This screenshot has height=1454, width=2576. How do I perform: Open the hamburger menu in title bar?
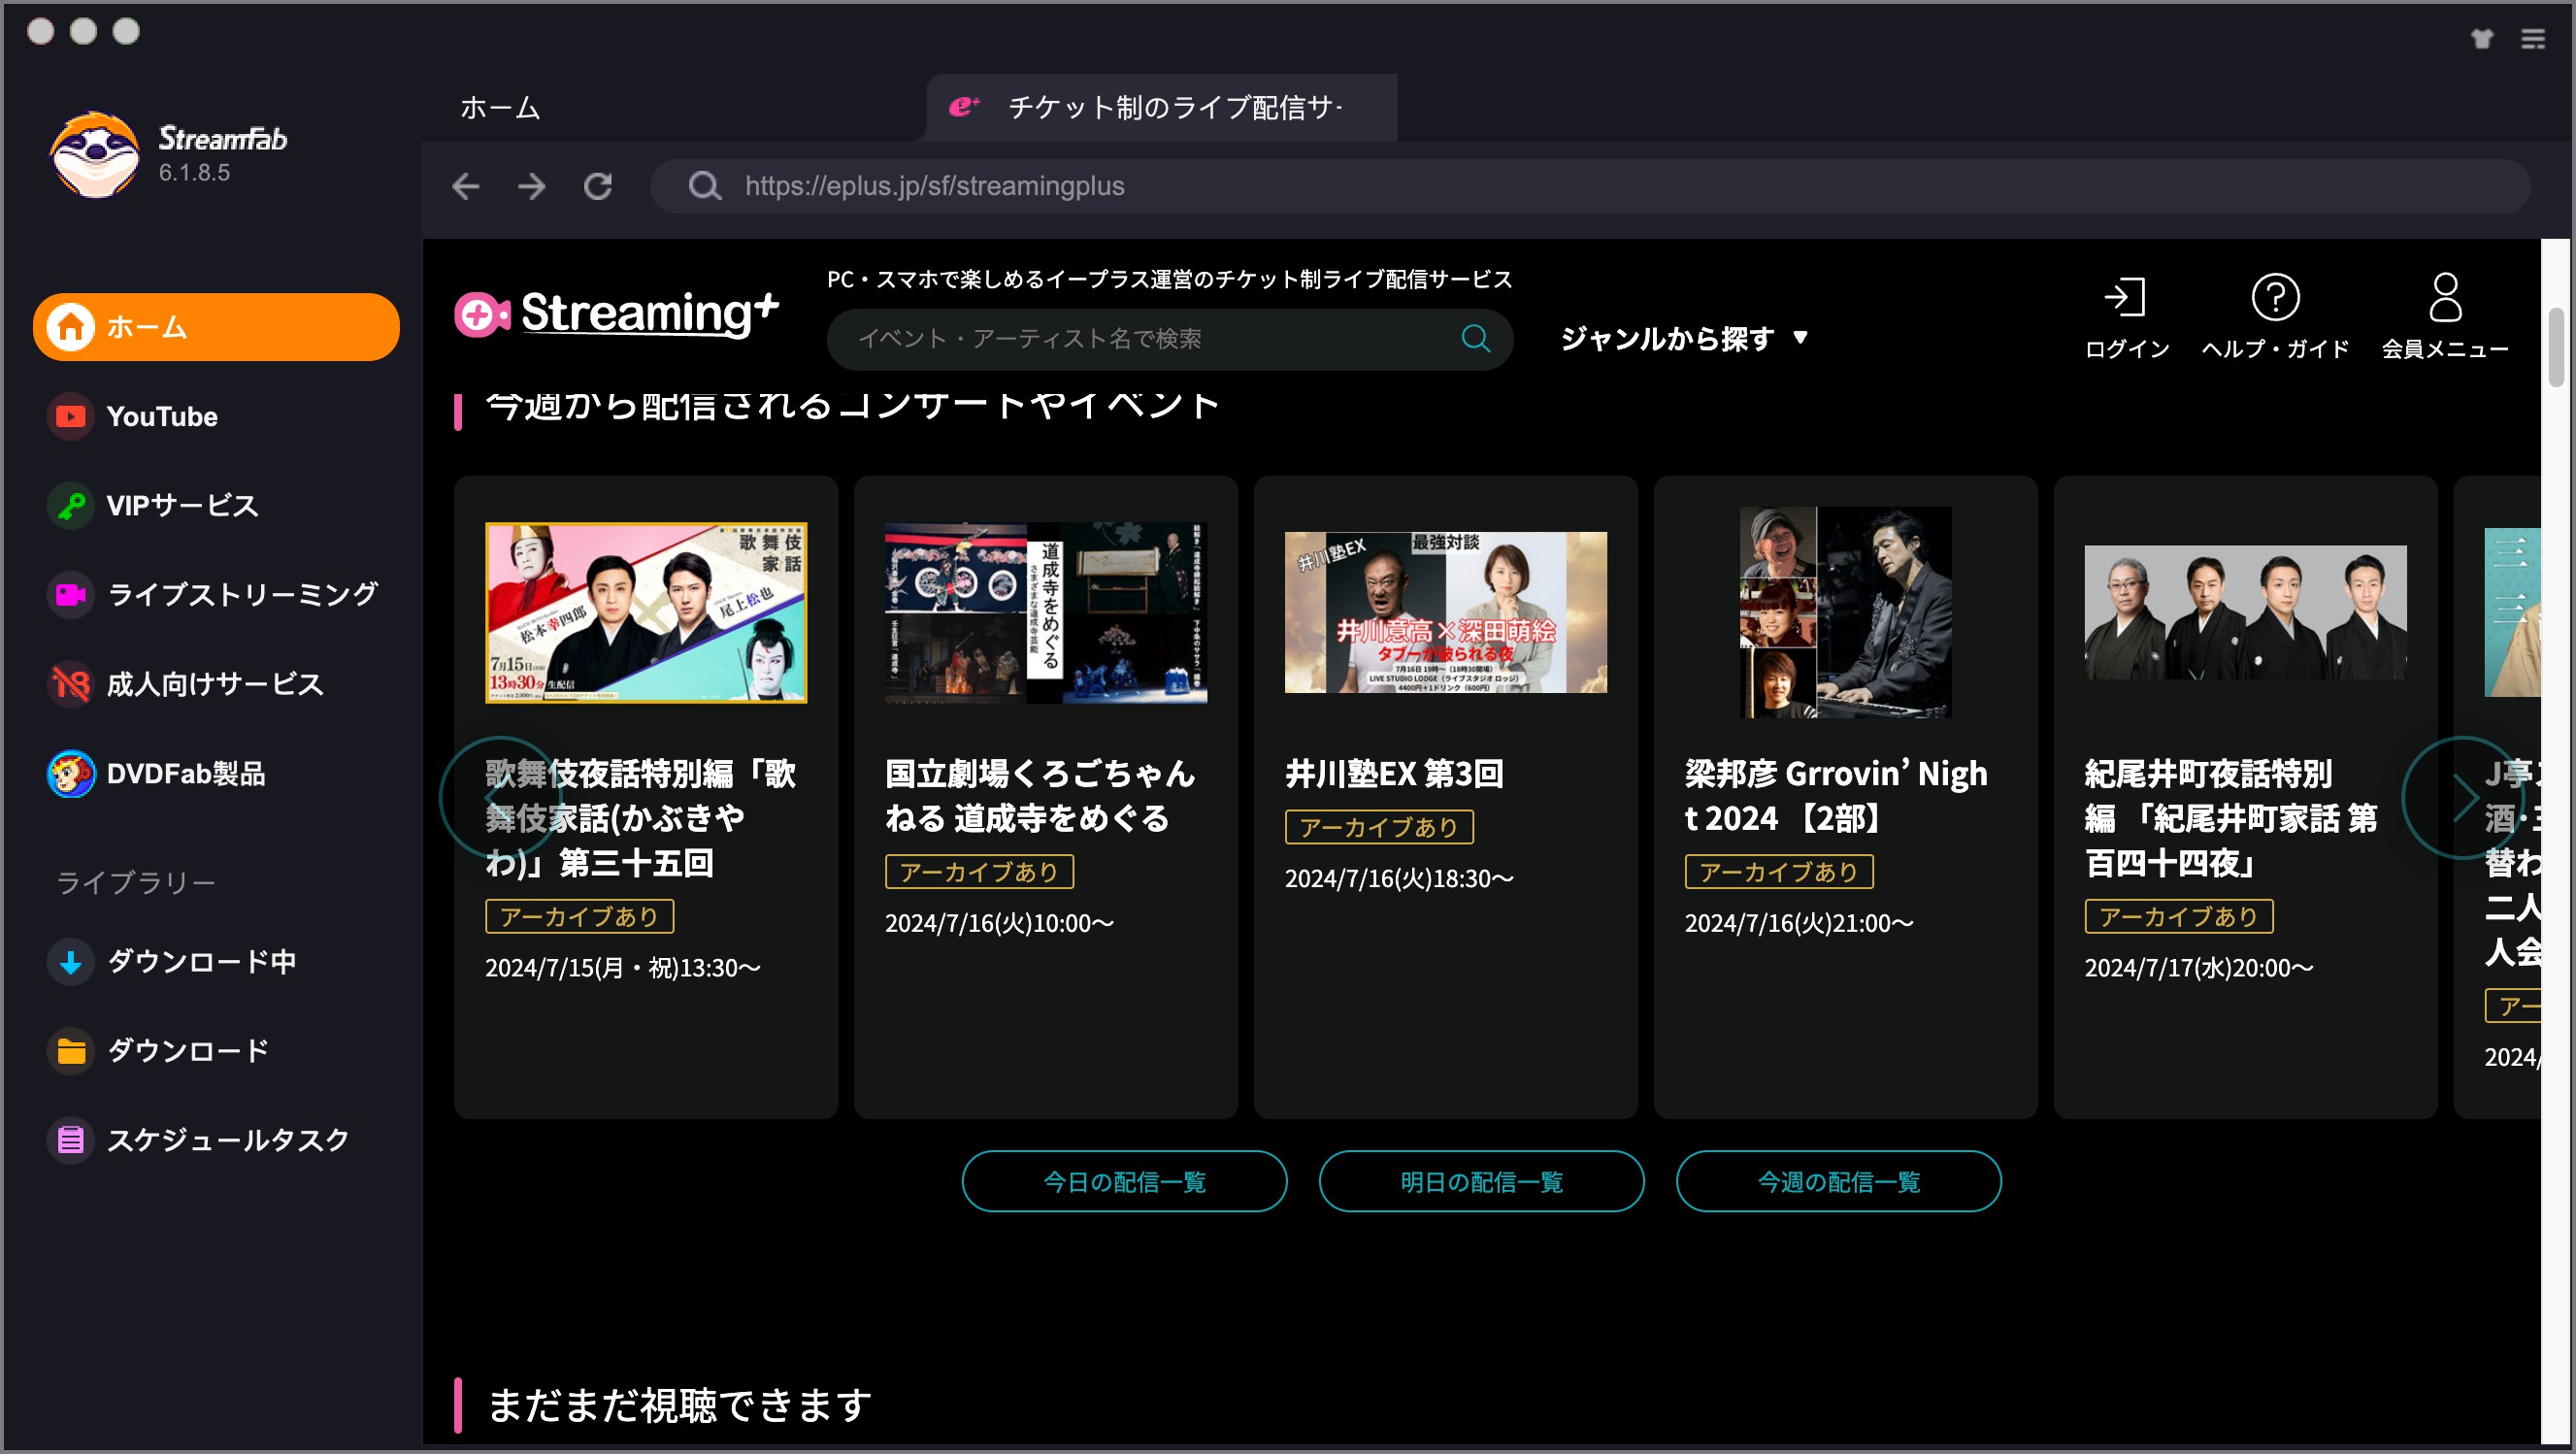pyautogui.click(x=2533, y=39)
